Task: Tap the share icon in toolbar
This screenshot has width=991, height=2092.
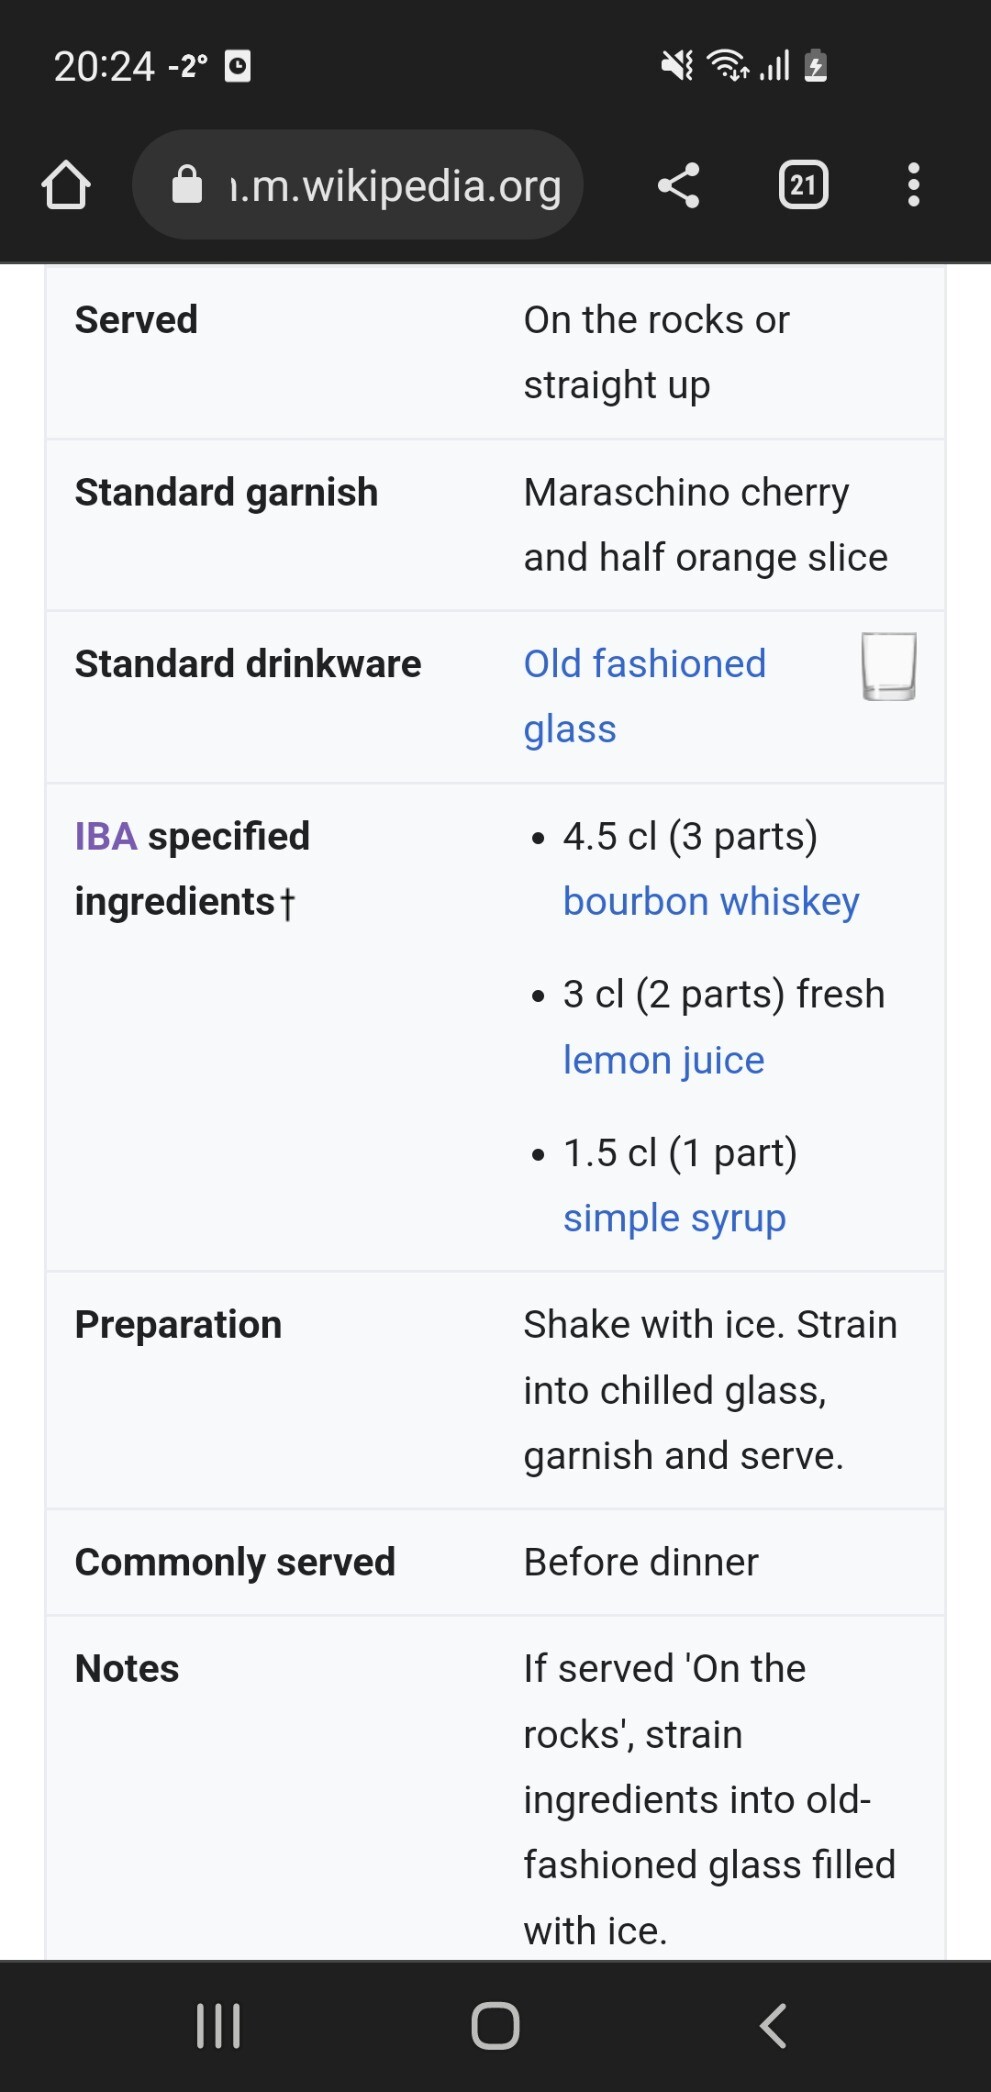Action: [678, 185]
